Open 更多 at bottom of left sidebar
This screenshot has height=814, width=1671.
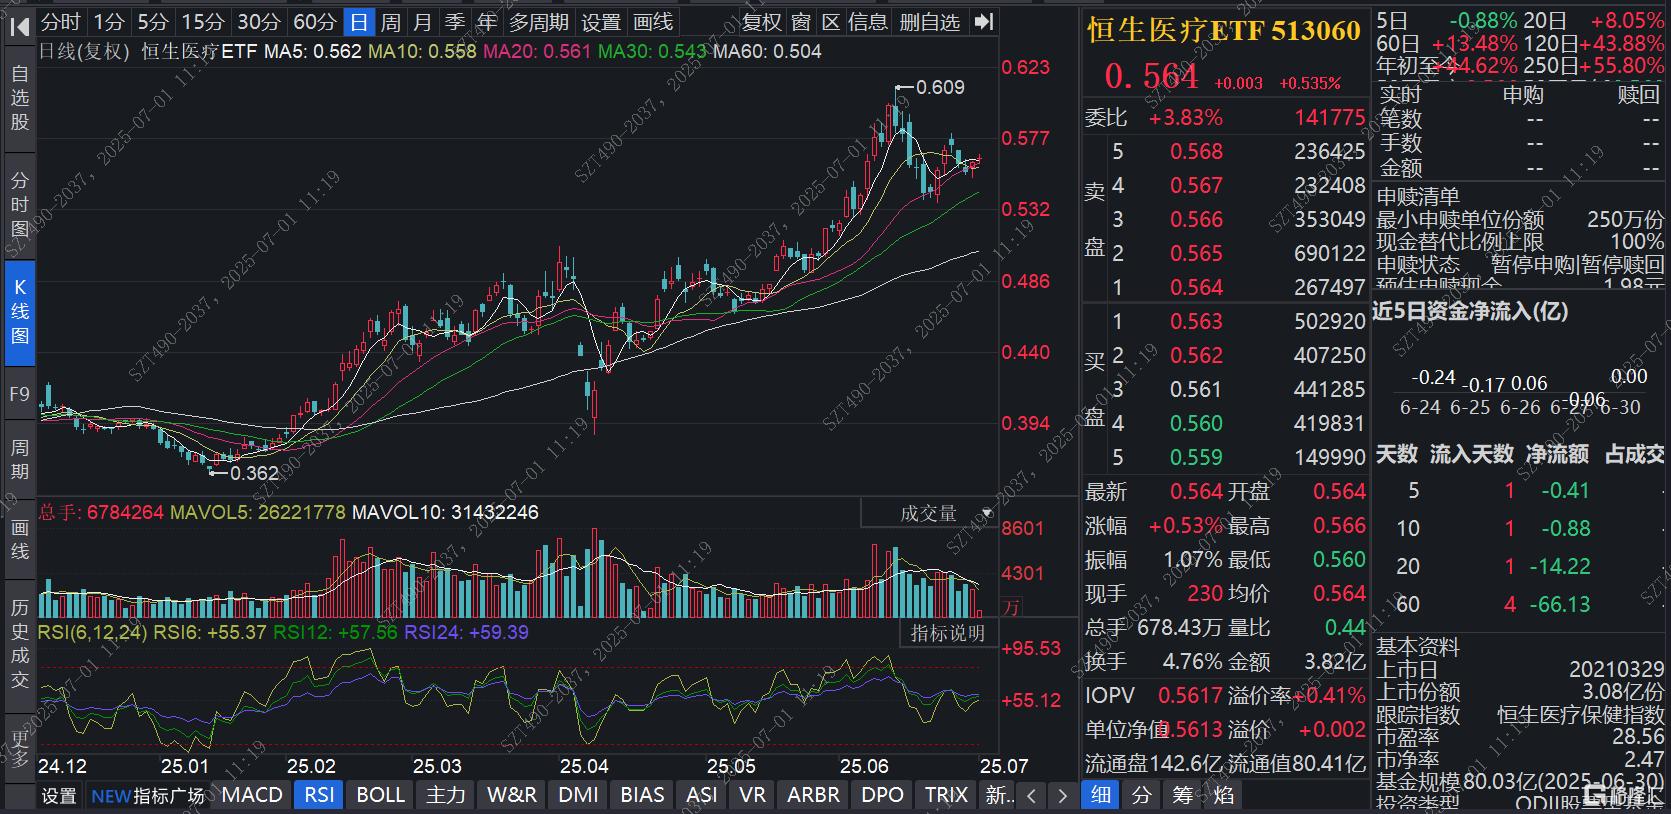[20, 747]
